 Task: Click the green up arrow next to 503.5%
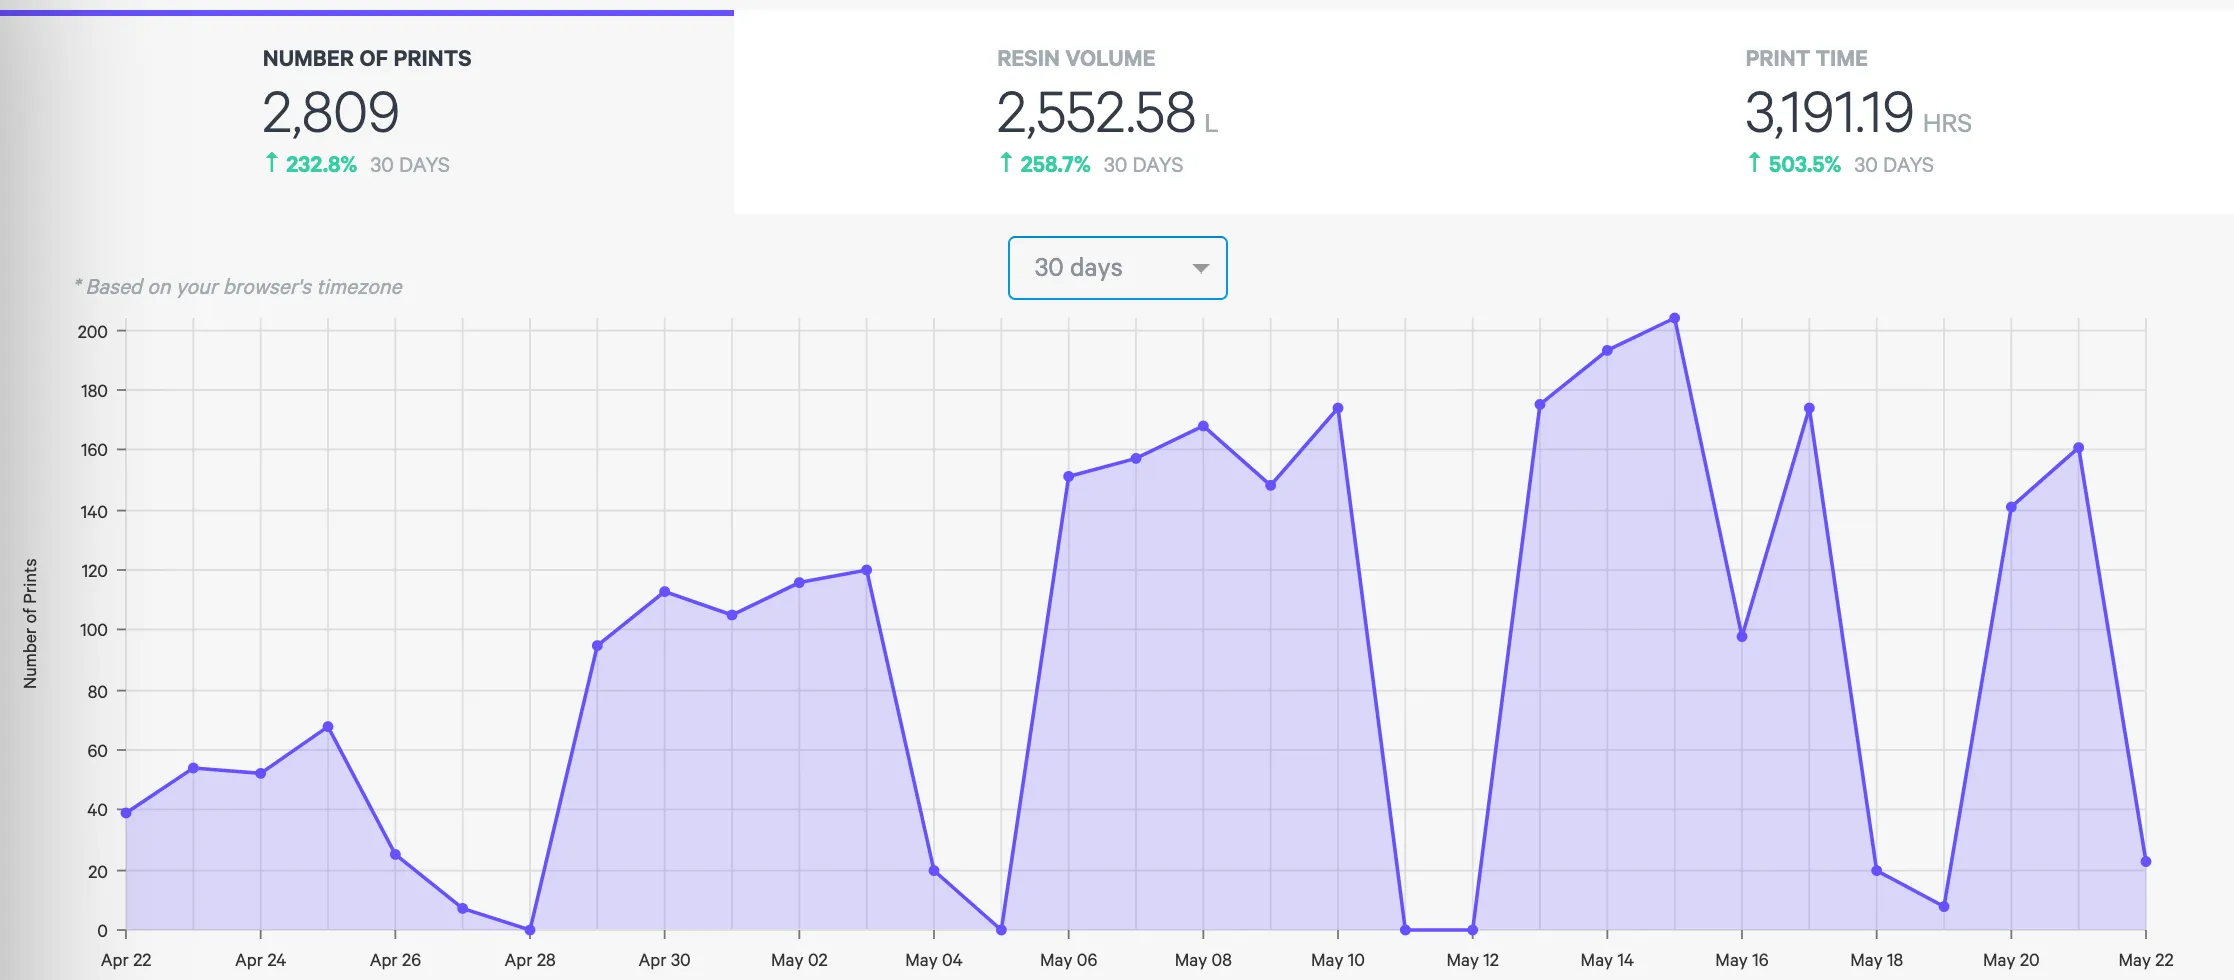point(1754,163)
